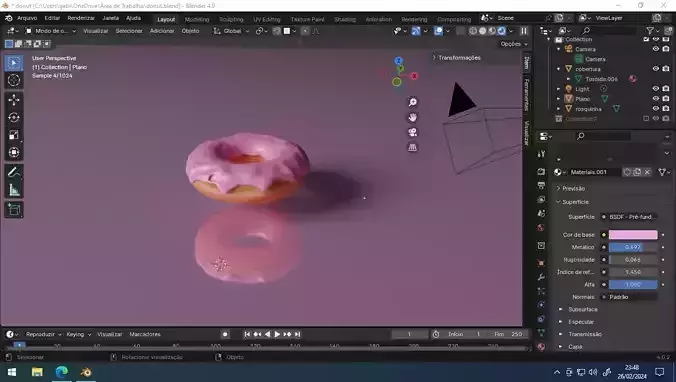This screenshot has width=676, height=382.
Task: Open the Global orientation dropdown
Action: coord(232,31)
